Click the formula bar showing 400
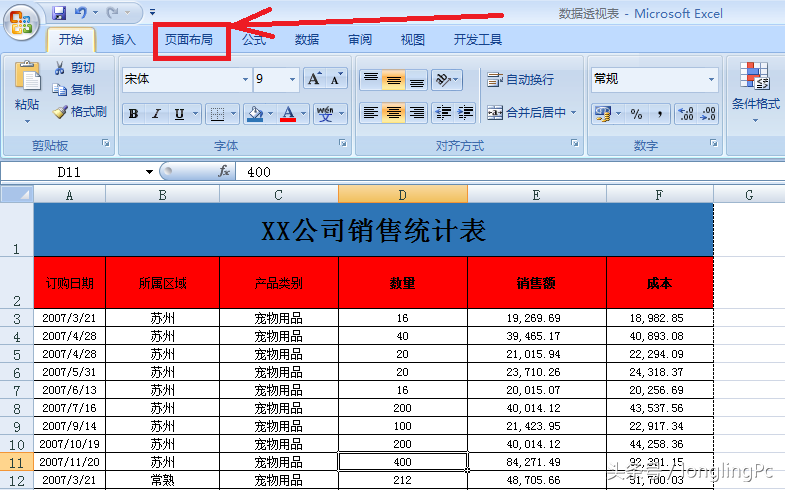This screenshot has width=785, height=490. click(510, 172)
